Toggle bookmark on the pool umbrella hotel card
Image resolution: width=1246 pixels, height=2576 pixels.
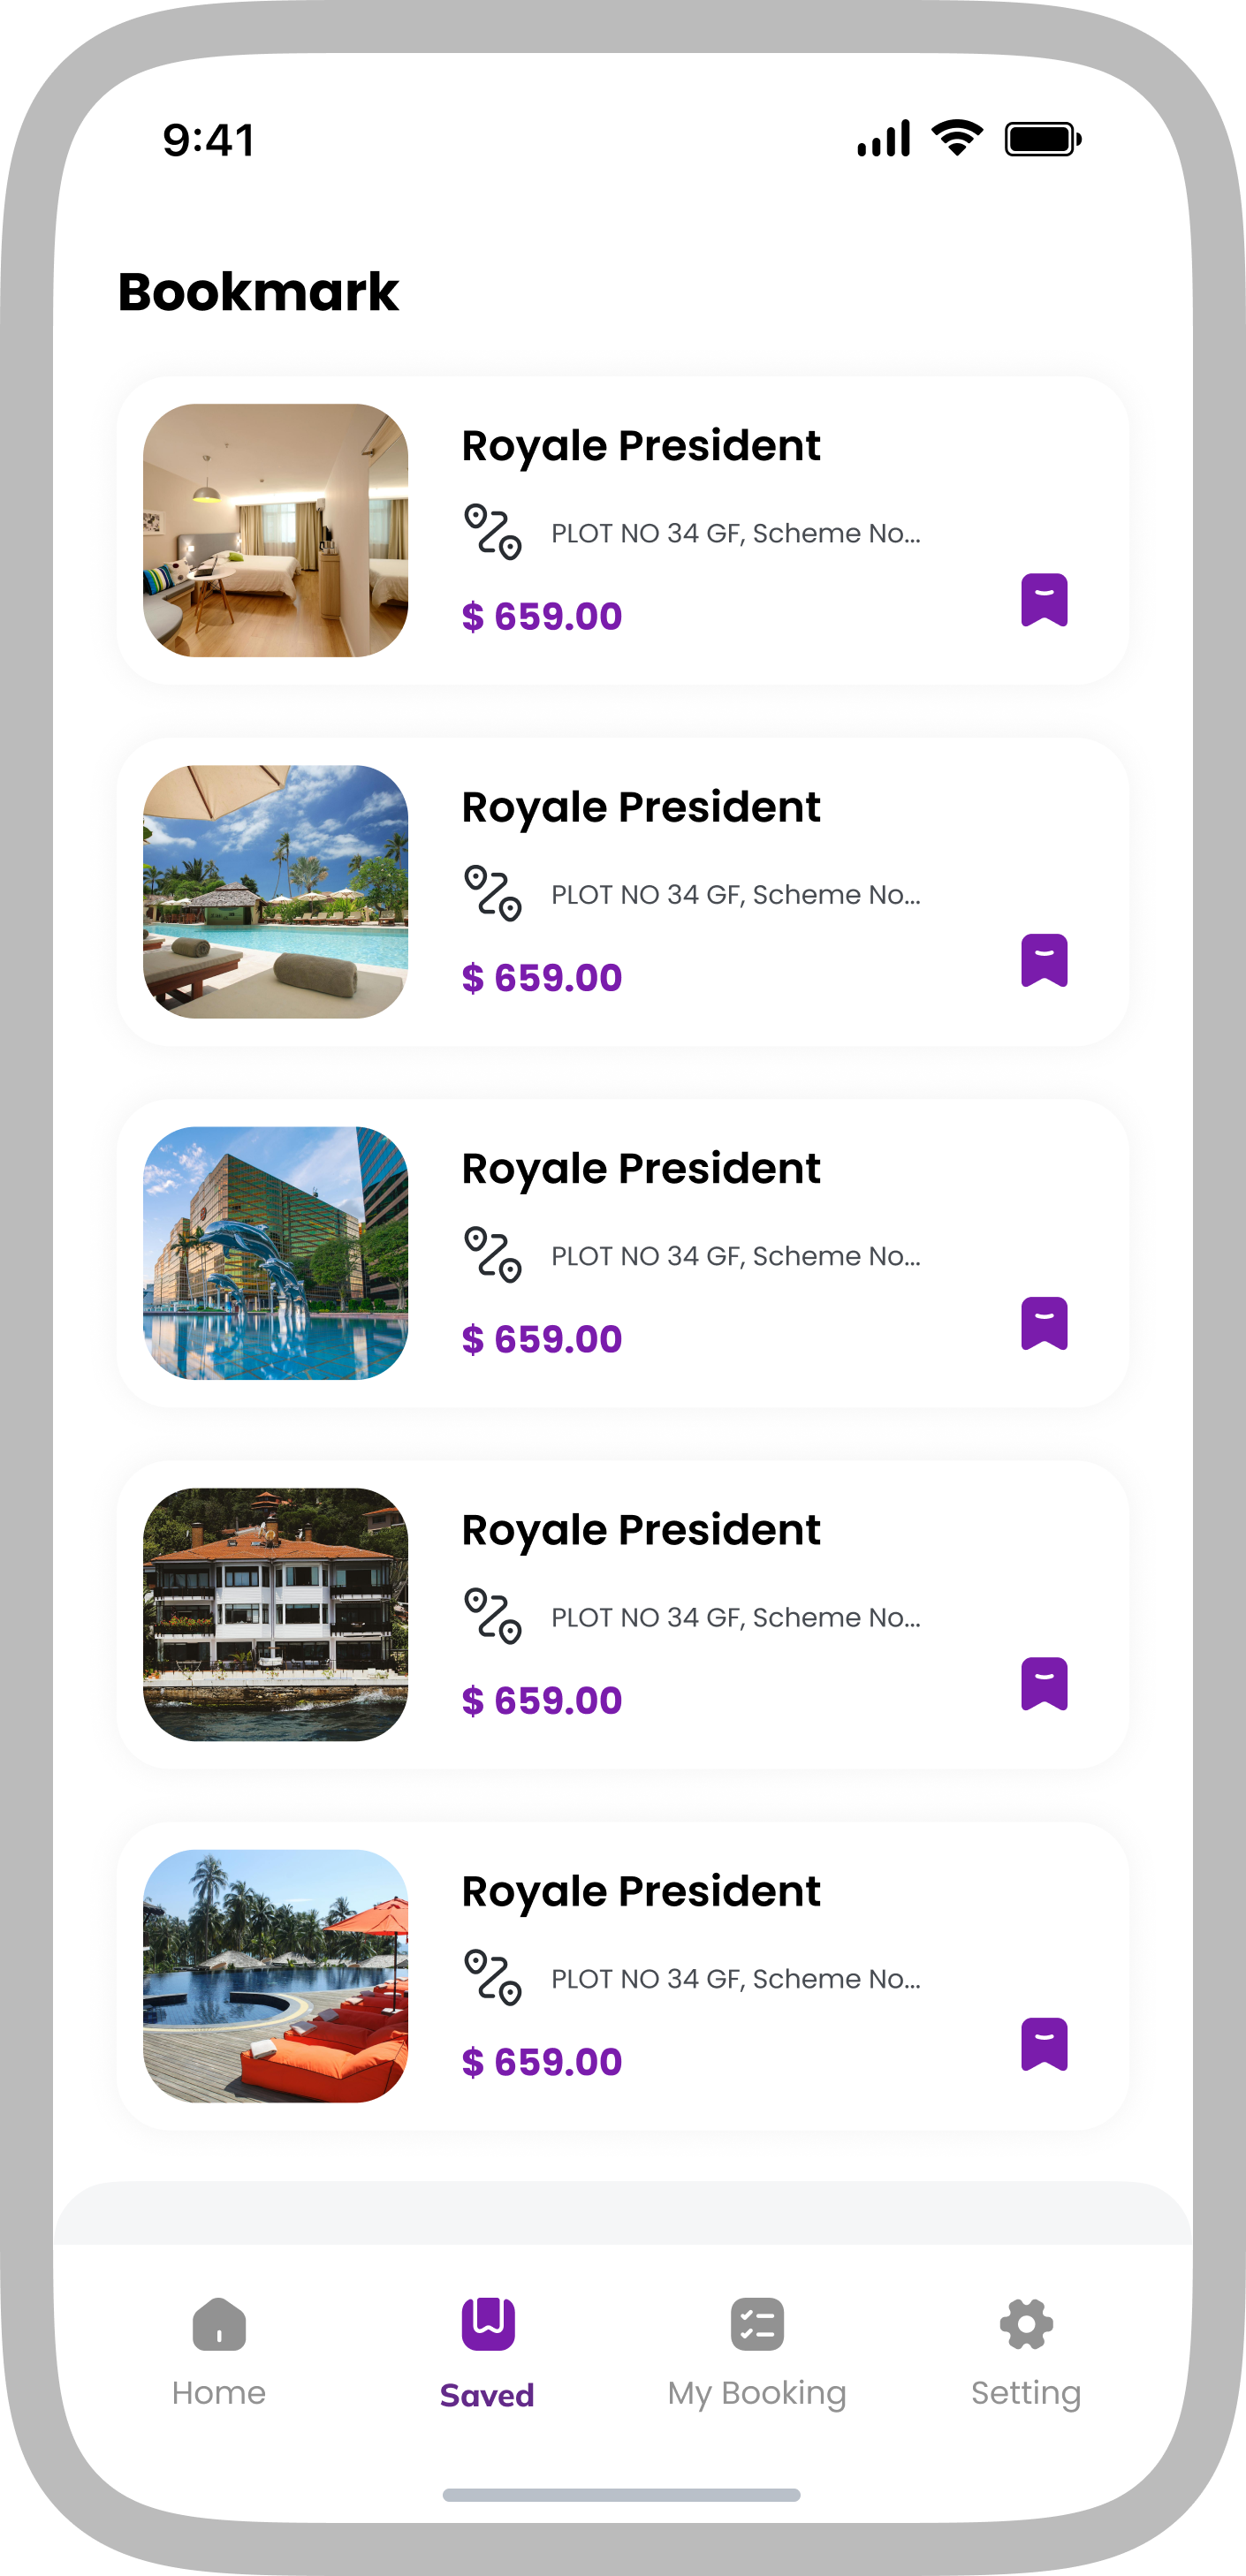[1044, 961]
